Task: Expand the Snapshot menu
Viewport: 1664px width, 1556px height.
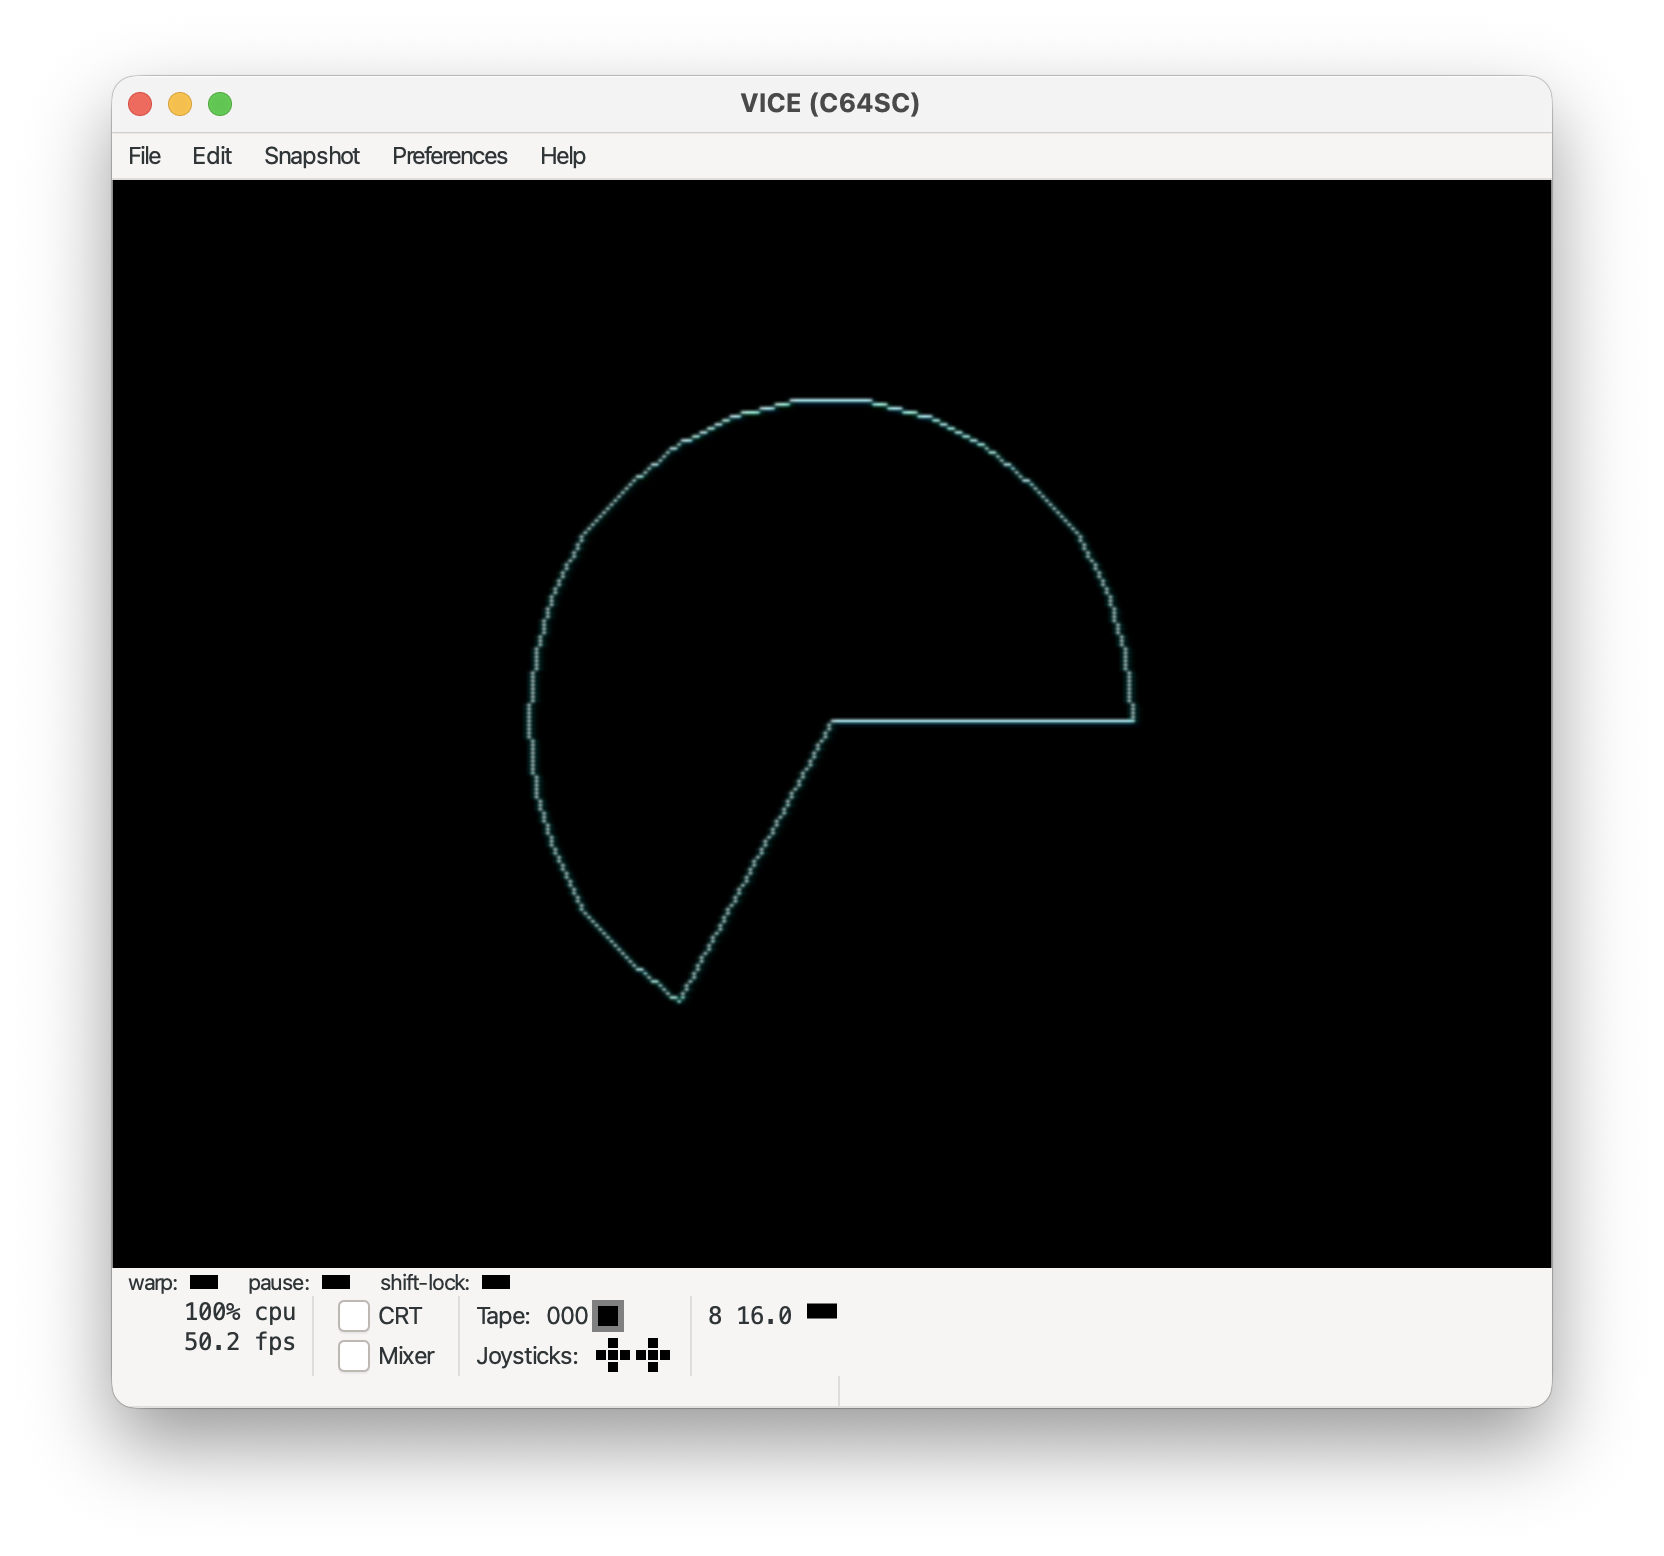Action: [312, 156]
